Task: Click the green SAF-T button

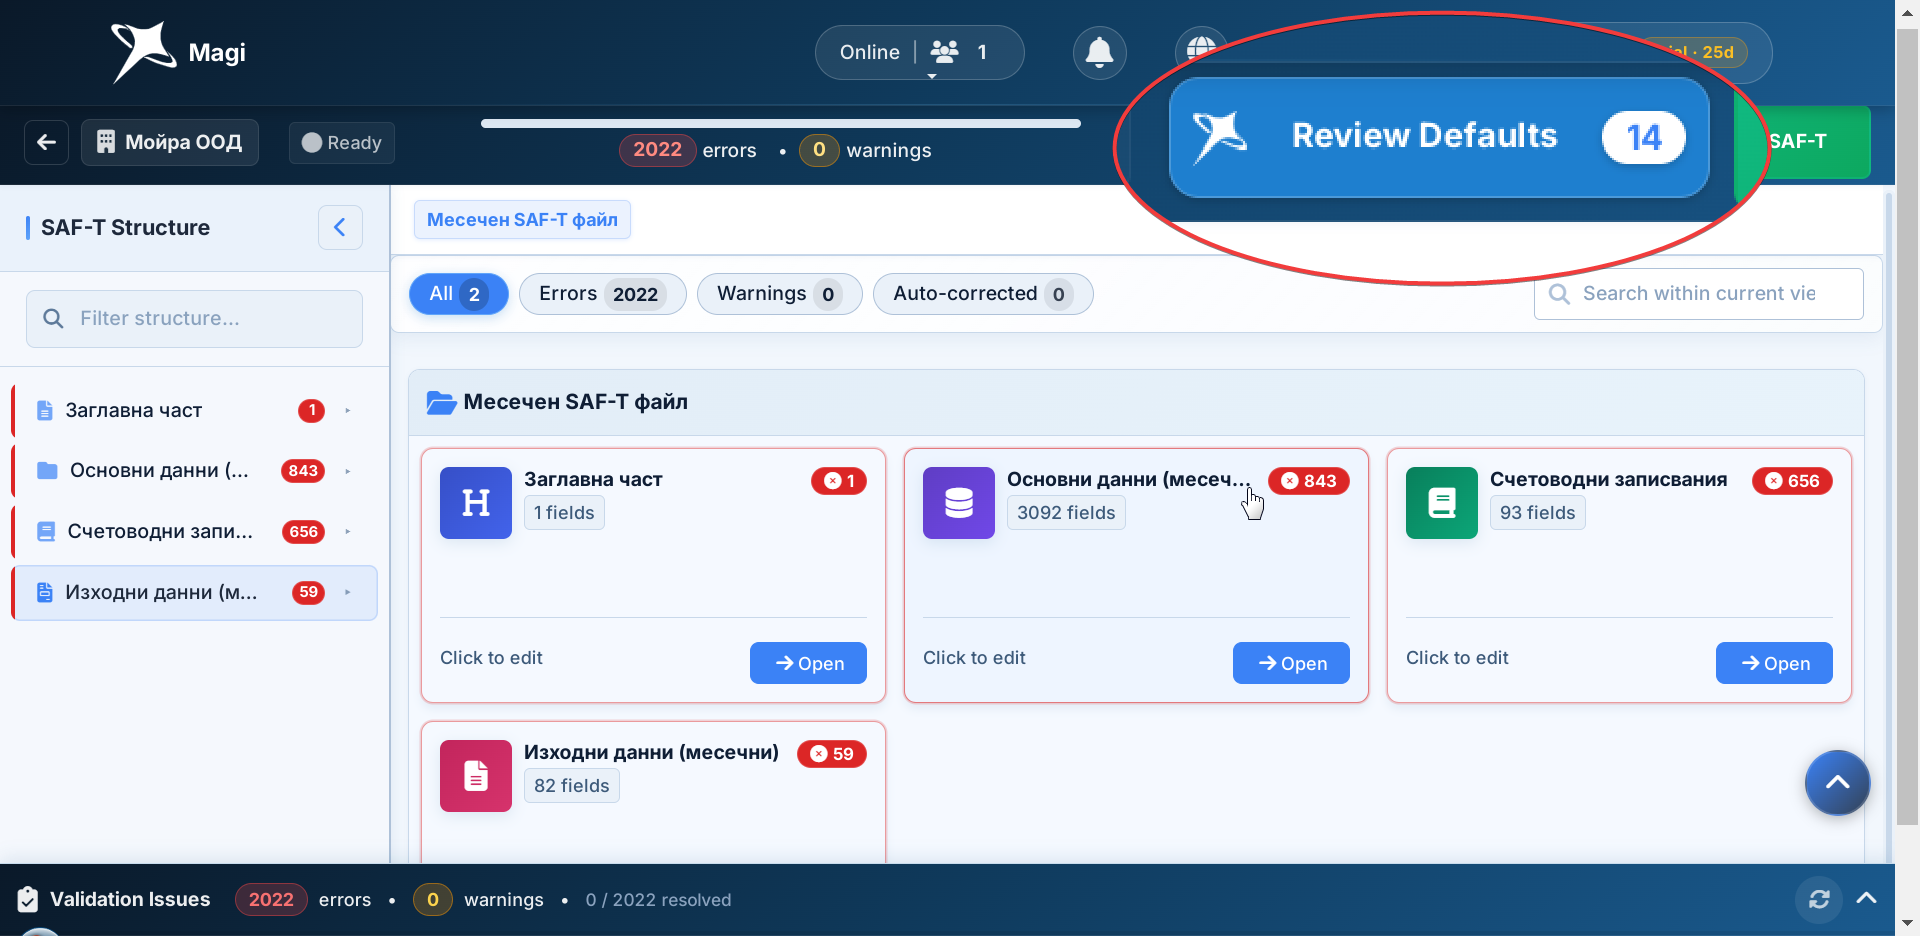Action: pos(1809,142)
